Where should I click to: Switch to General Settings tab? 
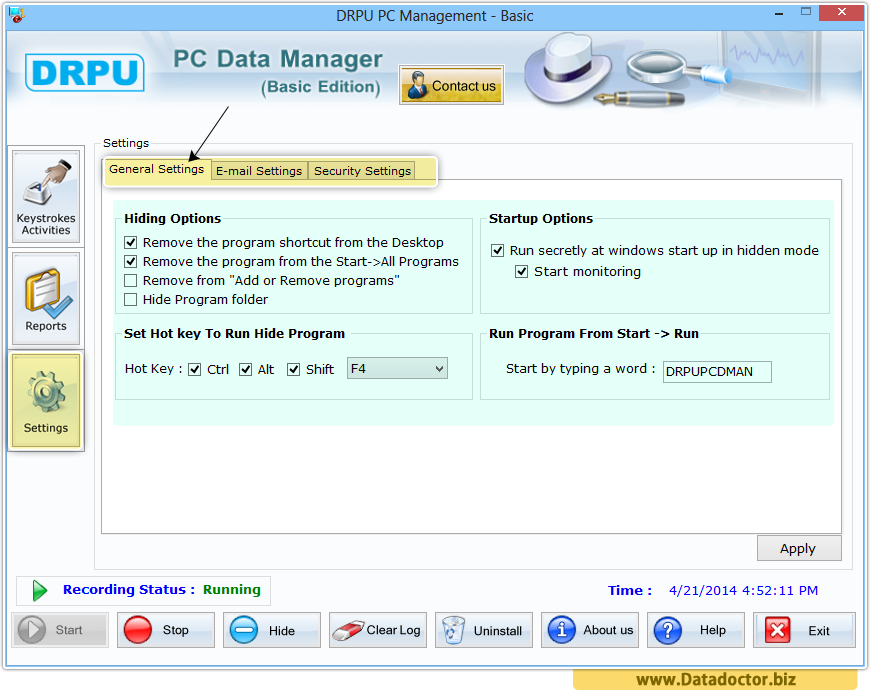156,169
